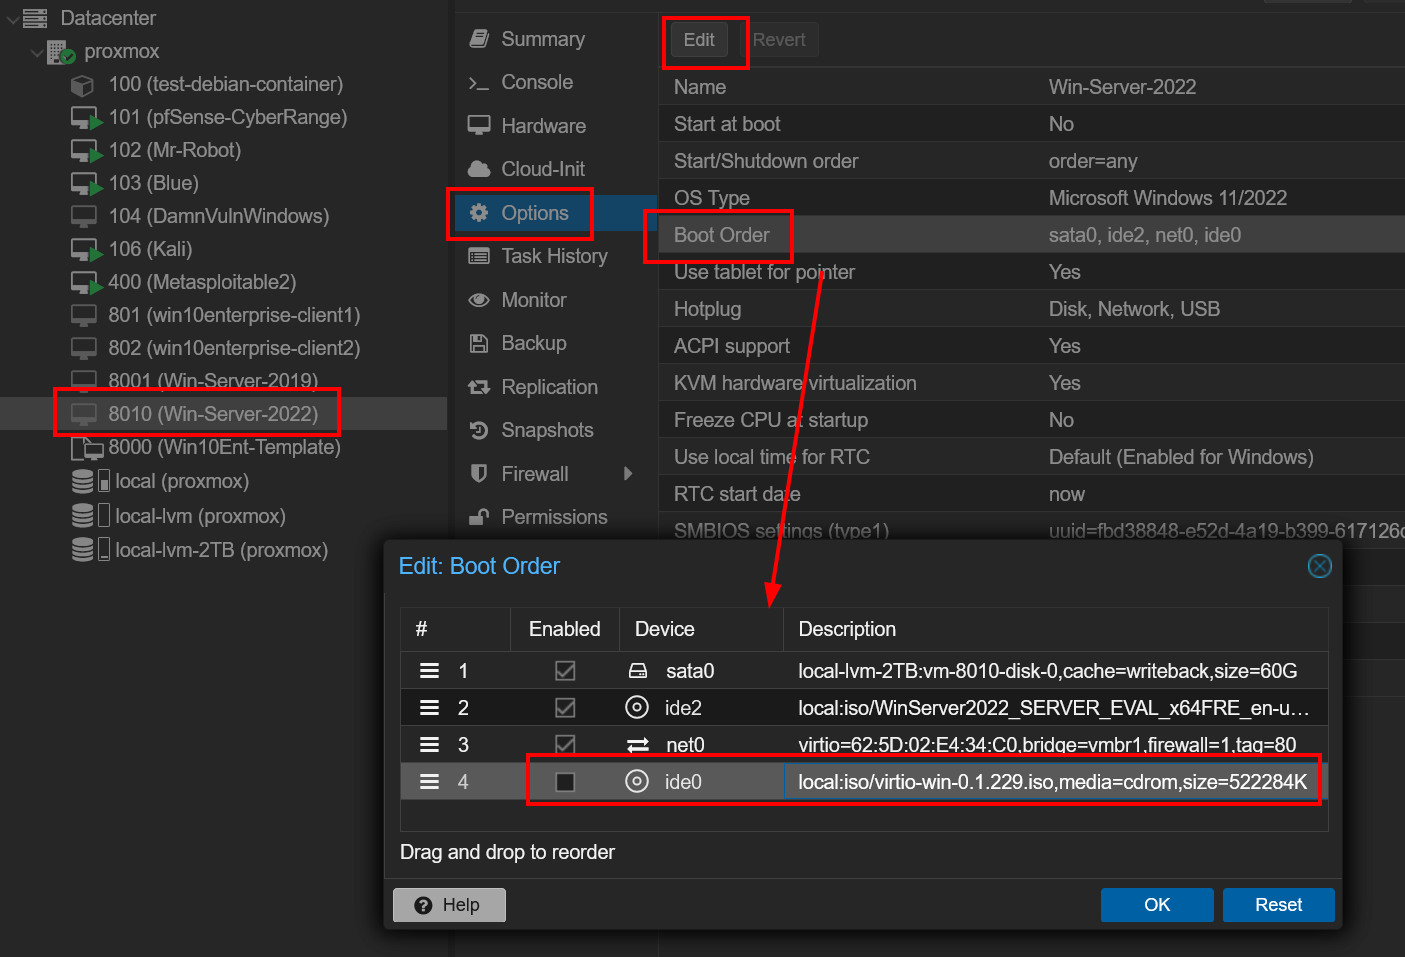
Task: Disable the ide2 boot device checkbox
Action: (x=565, y=708)
